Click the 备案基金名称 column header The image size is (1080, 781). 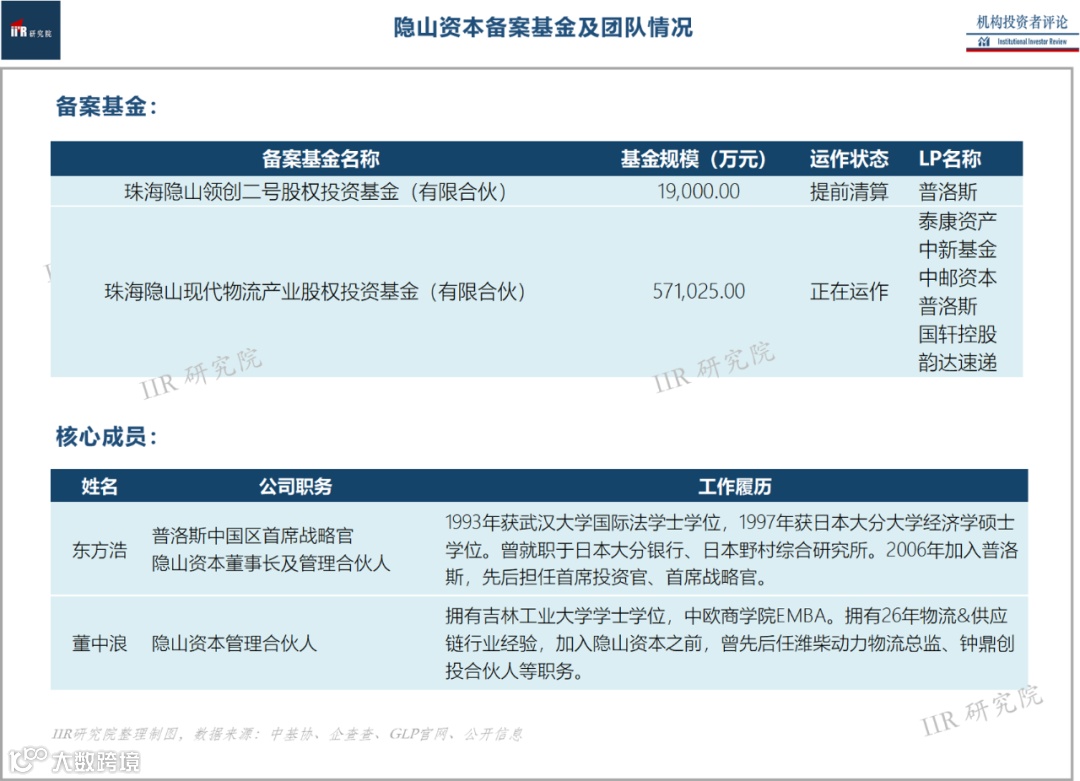coord(320,159)
